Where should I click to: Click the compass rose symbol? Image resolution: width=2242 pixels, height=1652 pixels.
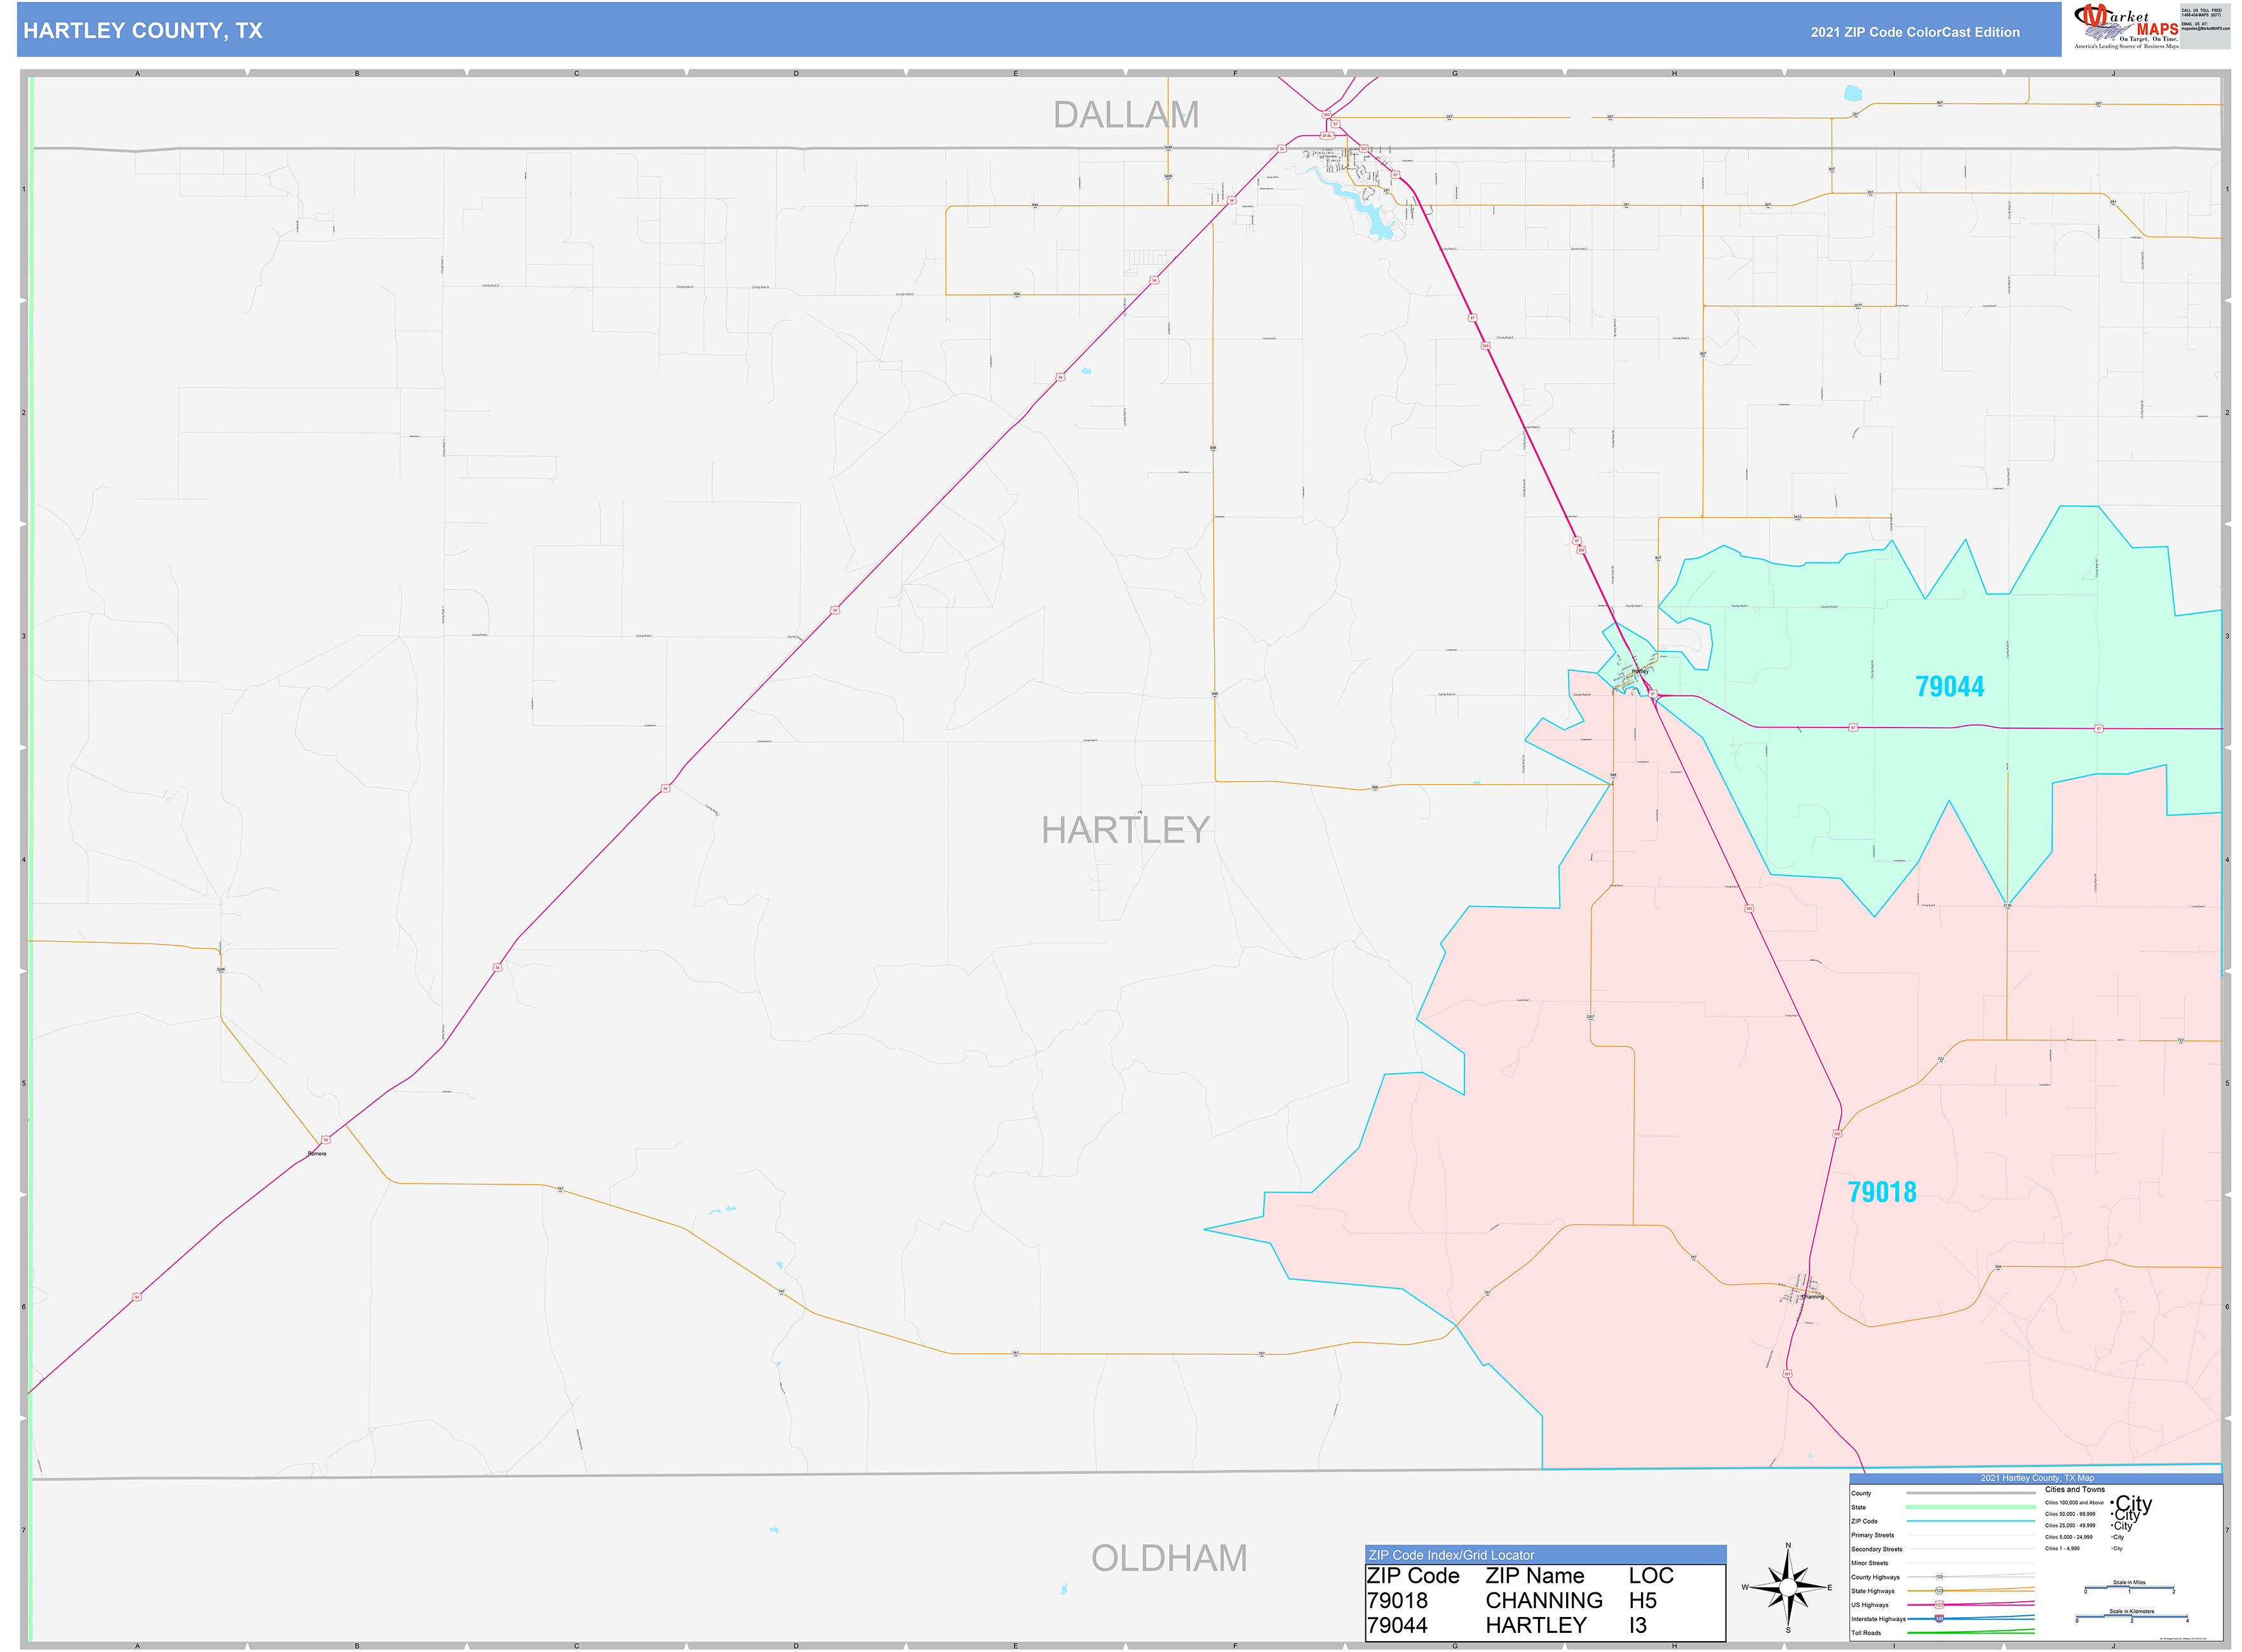[1788, 1587]
